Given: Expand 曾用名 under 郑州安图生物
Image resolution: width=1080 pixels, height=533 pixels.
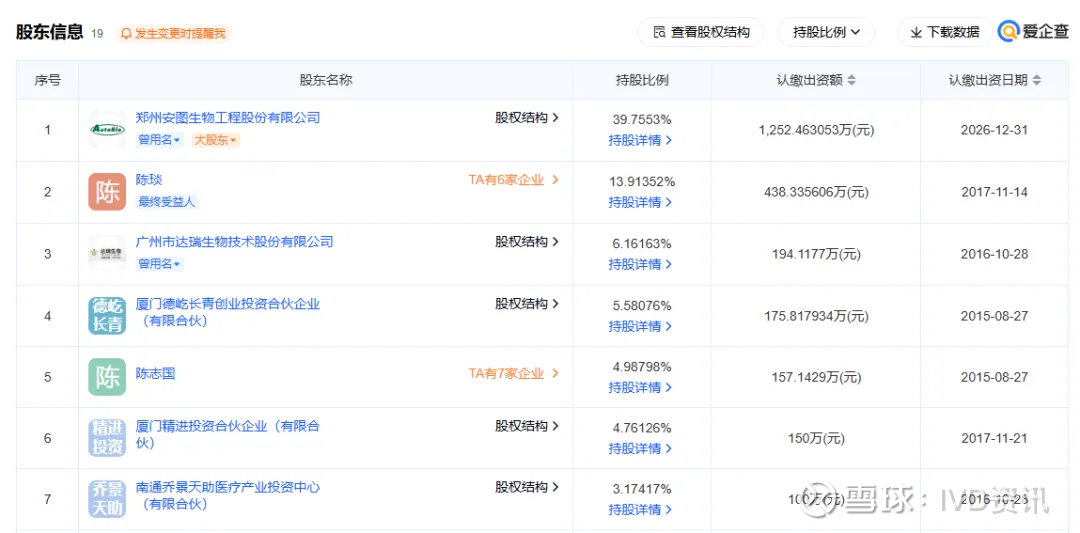Looking at the screenshot, I should 160,140.
